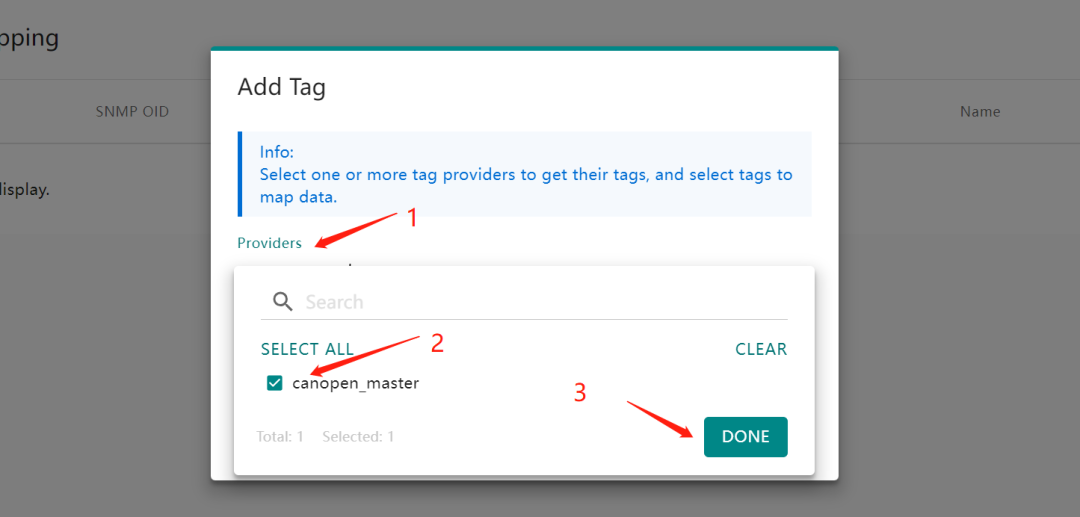The width and height of the screenshot is (1080, 517).
Task: Confirm selection with the DONE button
Action: point(745,437)
